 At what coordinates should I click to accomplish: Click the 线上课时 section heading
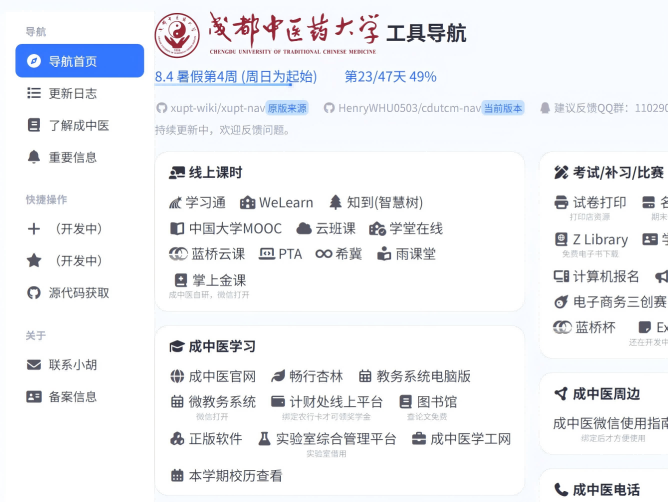click(x=206, y=173)
